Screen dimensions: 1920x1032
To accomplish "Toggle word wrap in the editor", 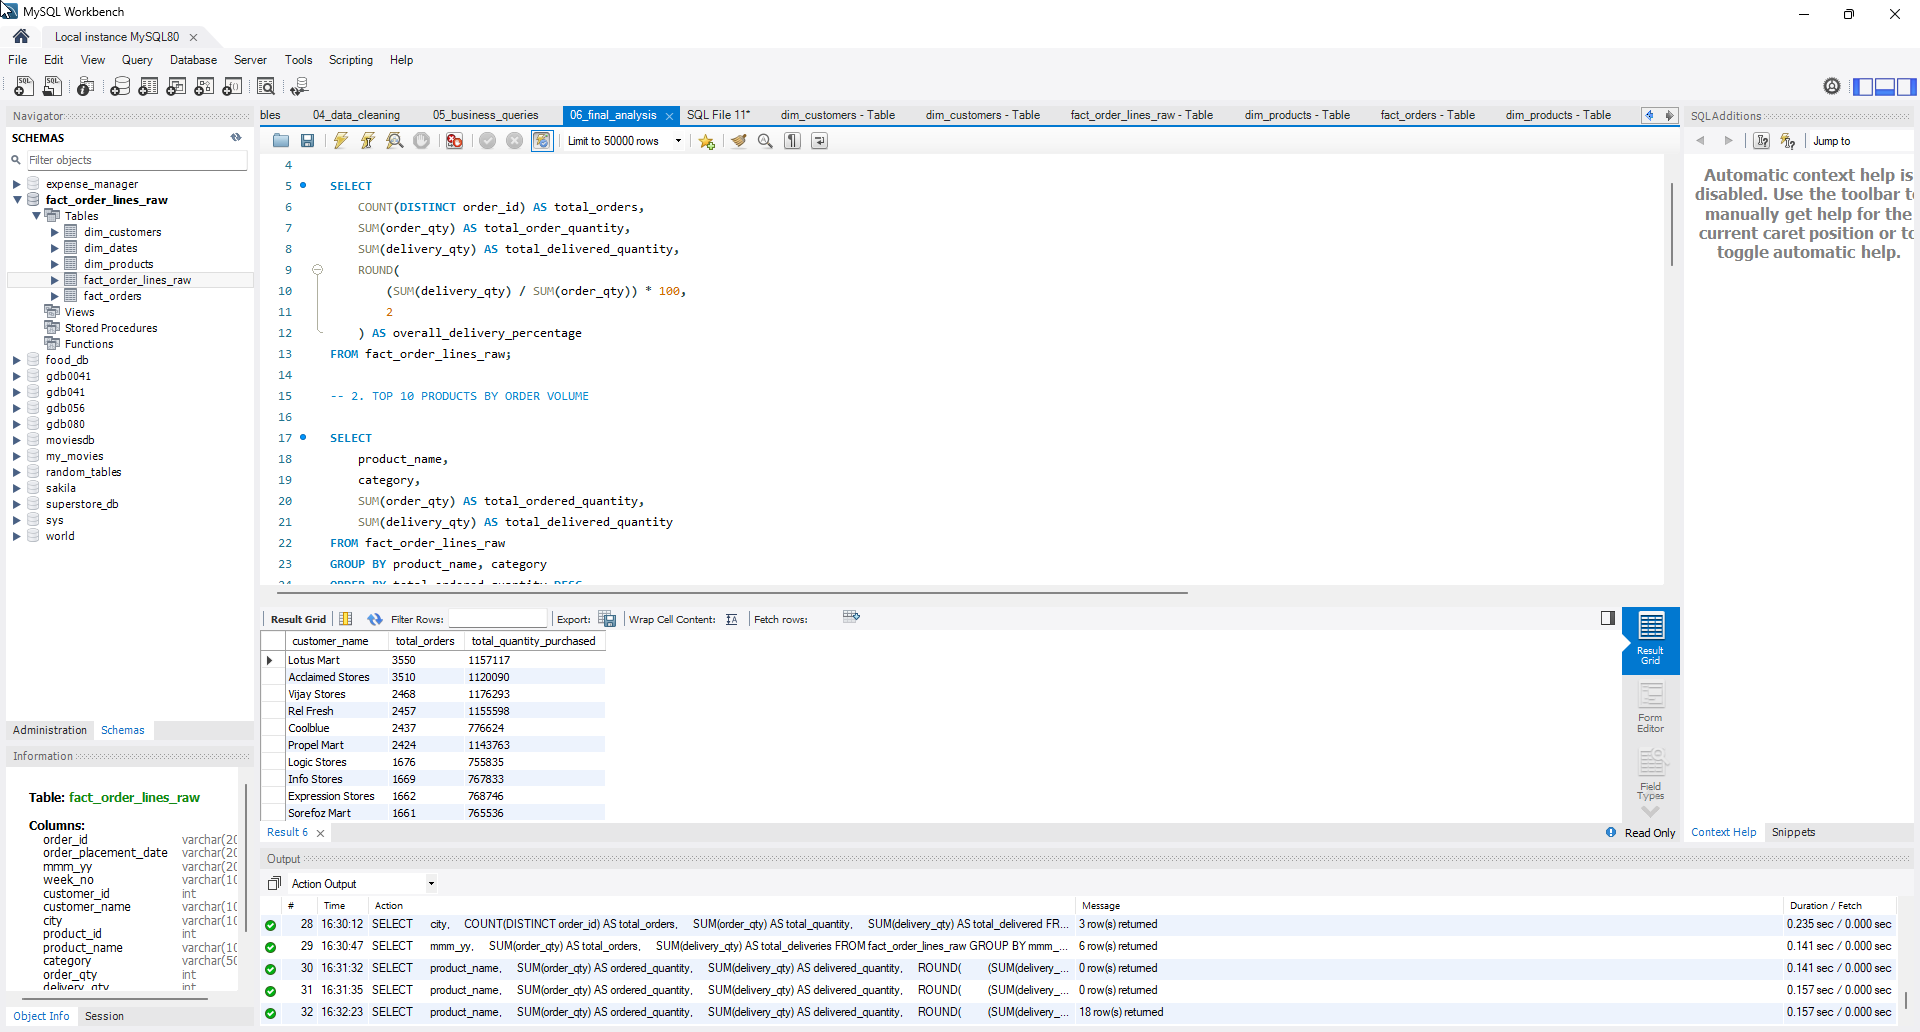I will pos(819,141).
